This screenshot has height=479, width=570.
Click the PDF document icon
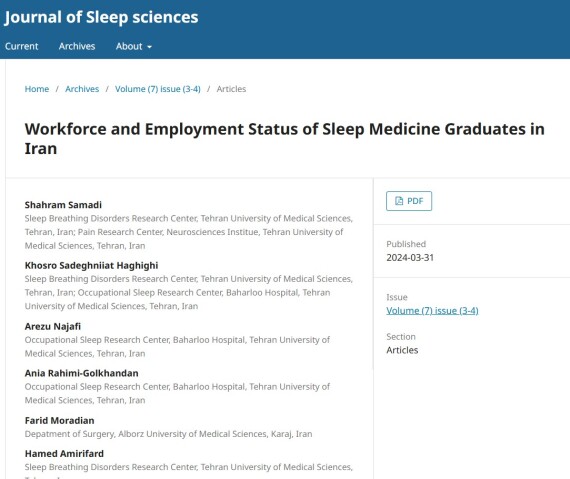point(399,201)
